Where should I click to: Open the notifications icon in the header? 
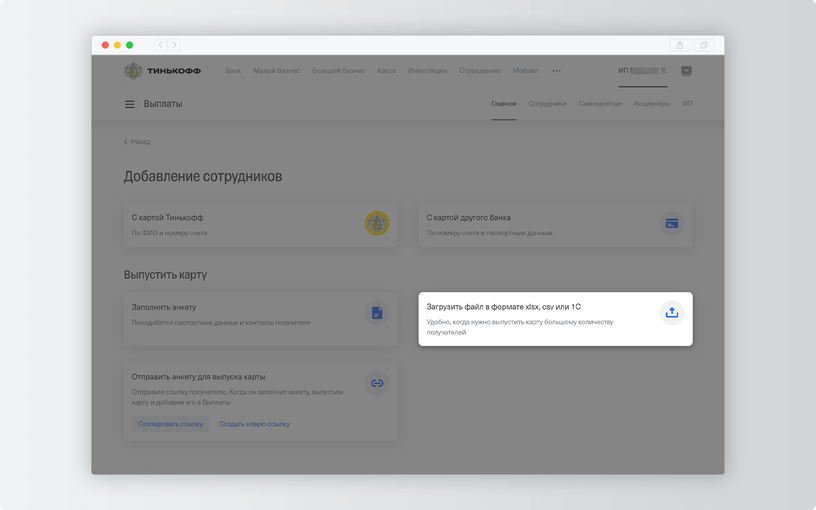[x=686, y=71]
